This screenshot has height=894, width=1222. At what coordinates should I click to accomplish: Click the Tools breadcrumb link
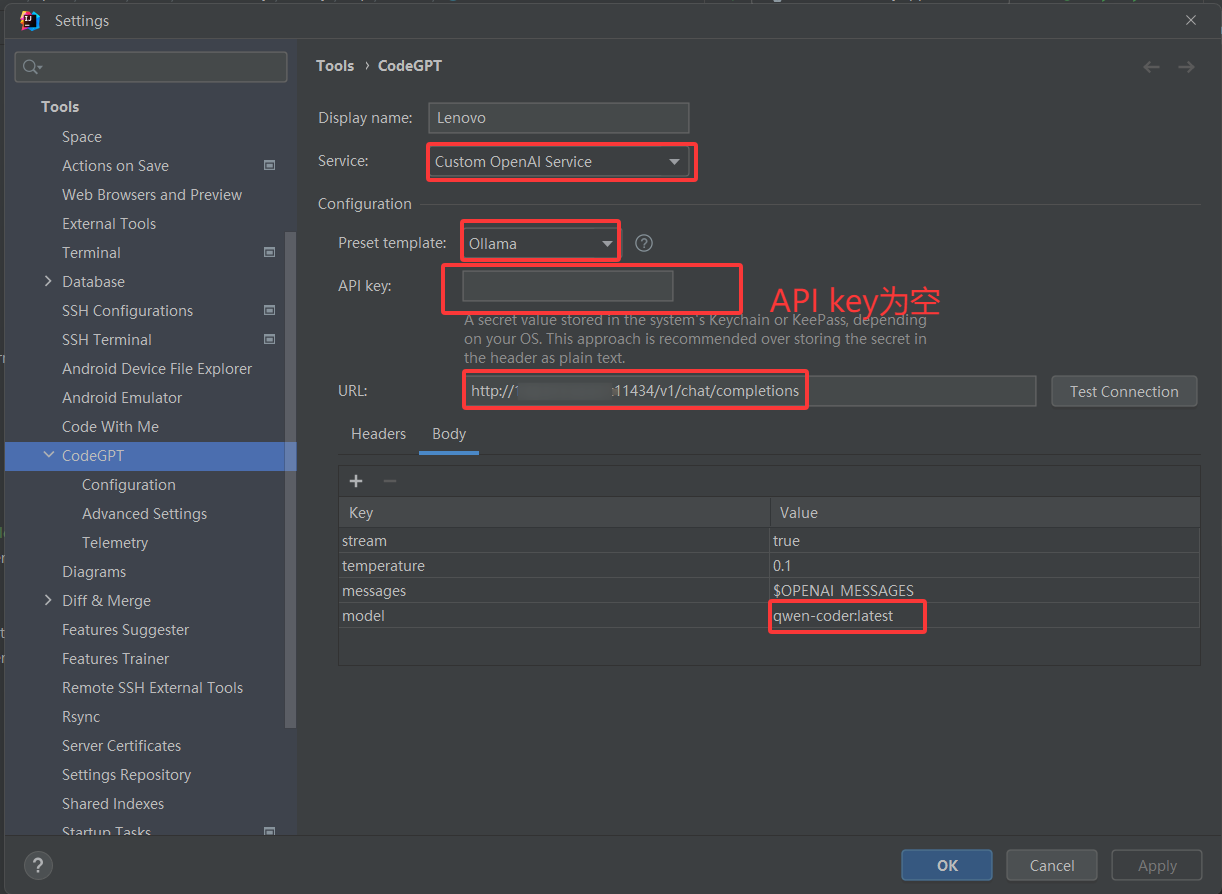click(x=335, y=66)
